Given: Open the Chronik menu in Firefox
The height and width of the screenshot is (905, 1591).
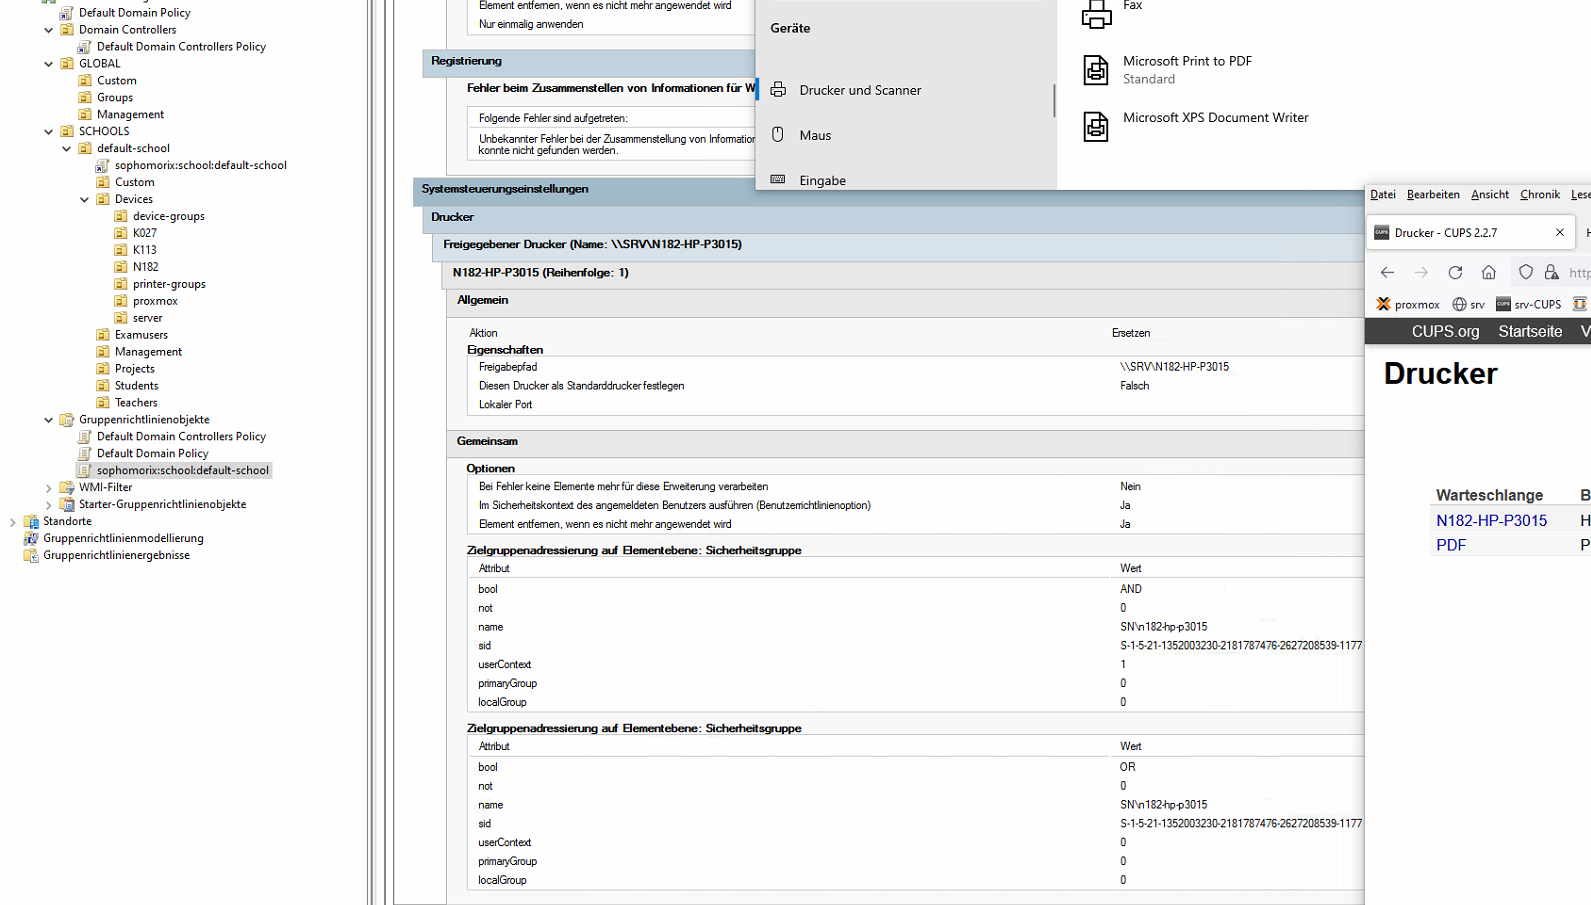Looking at the screenshot, I should (1540, 194).
